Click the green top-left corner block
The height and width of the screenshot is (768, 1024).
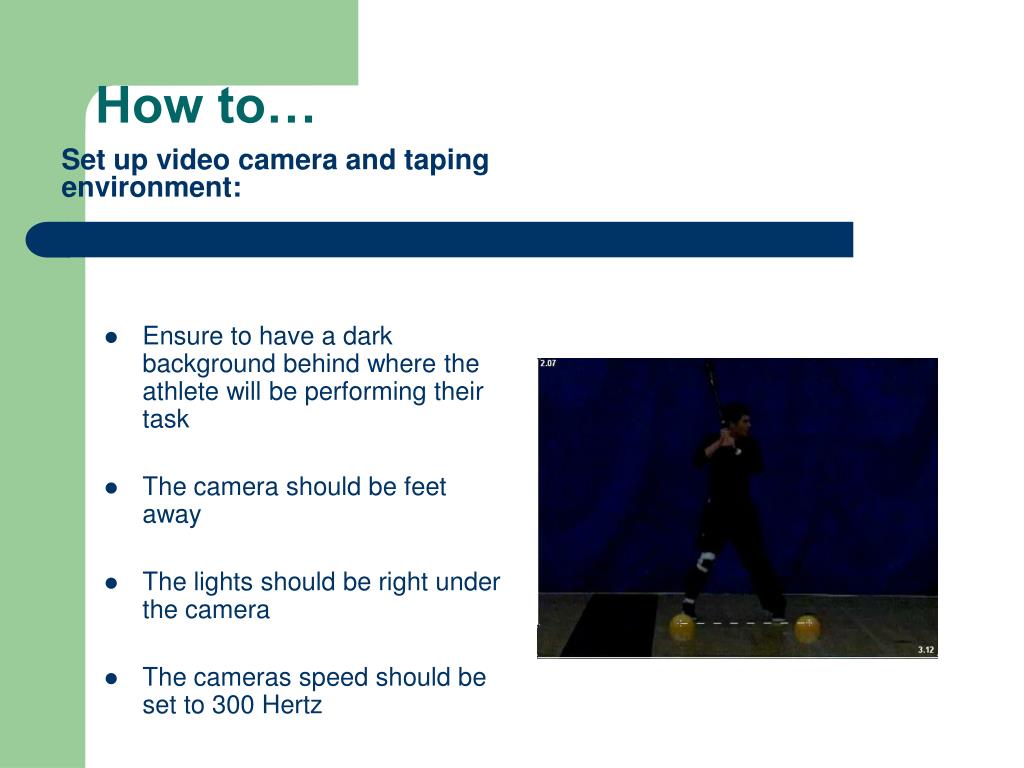click(x=179, y=42)
